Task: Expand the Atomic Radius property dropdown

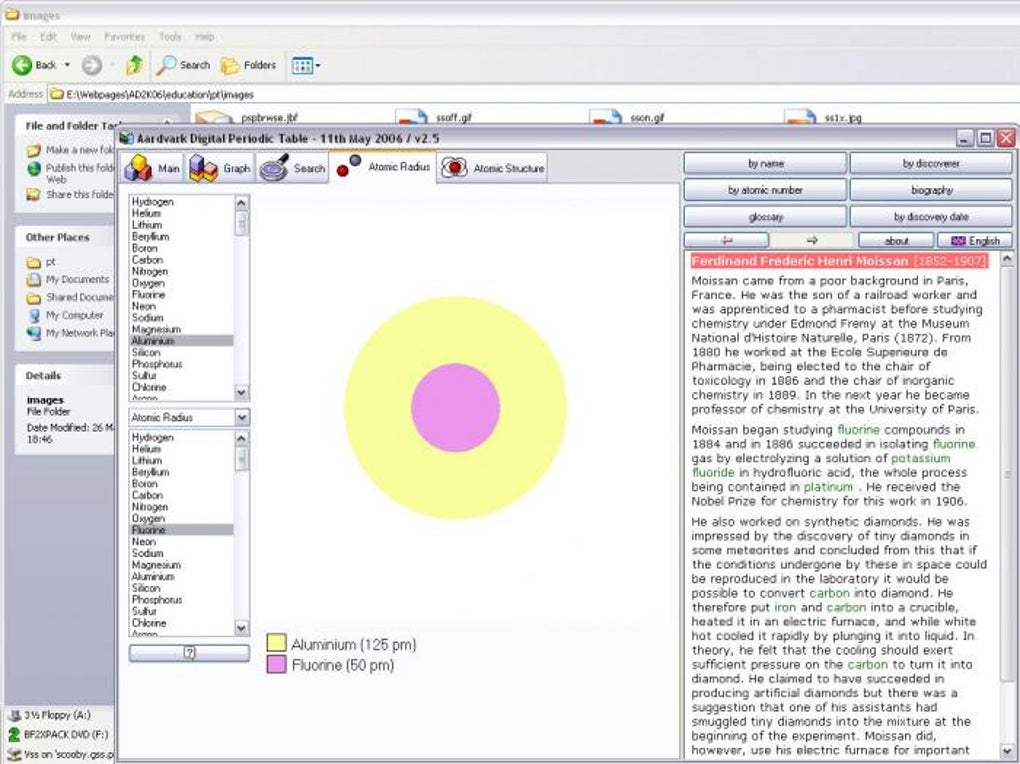Action: click(242, 417)
